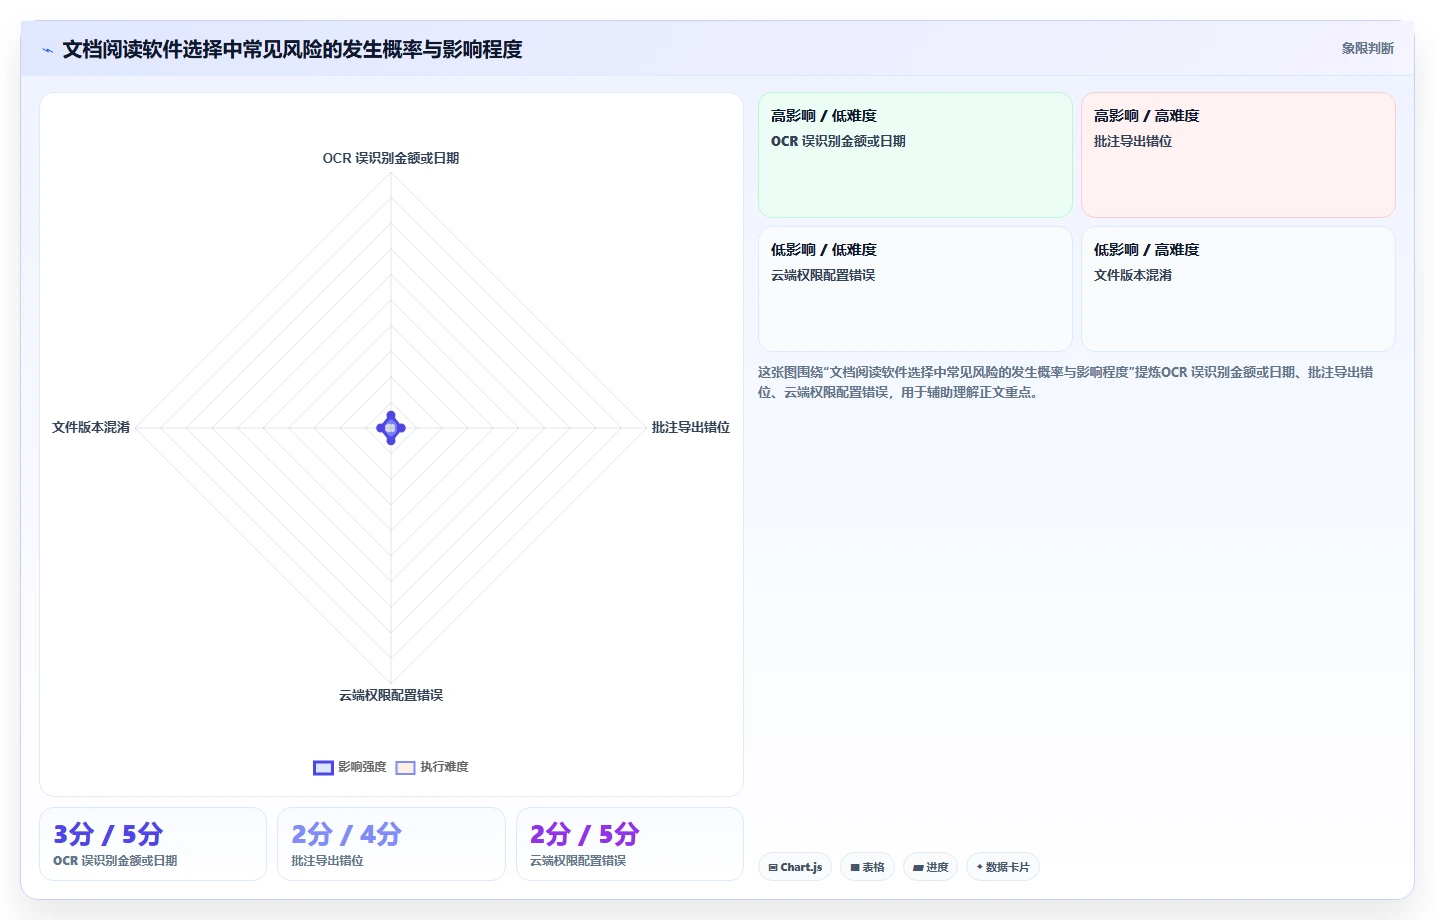1435x920 pixels.
Task: Click the description paragraph starting 这张图围绕
Action: pyautogui.click(x=1066, y=382)
